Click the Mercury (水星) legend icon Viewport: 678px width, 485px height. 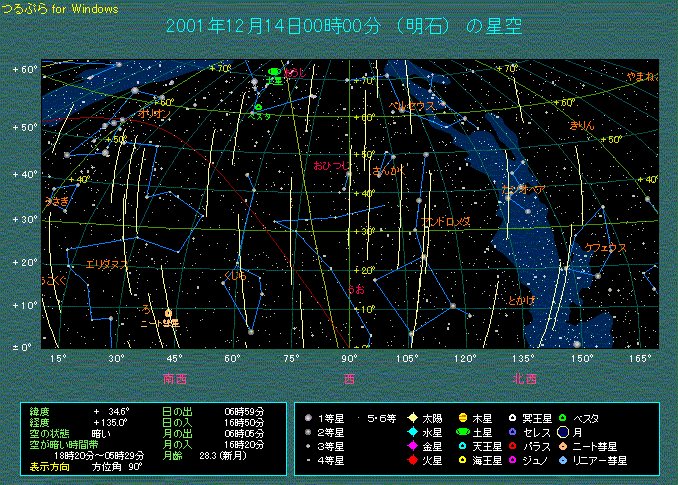pos(412,432)
